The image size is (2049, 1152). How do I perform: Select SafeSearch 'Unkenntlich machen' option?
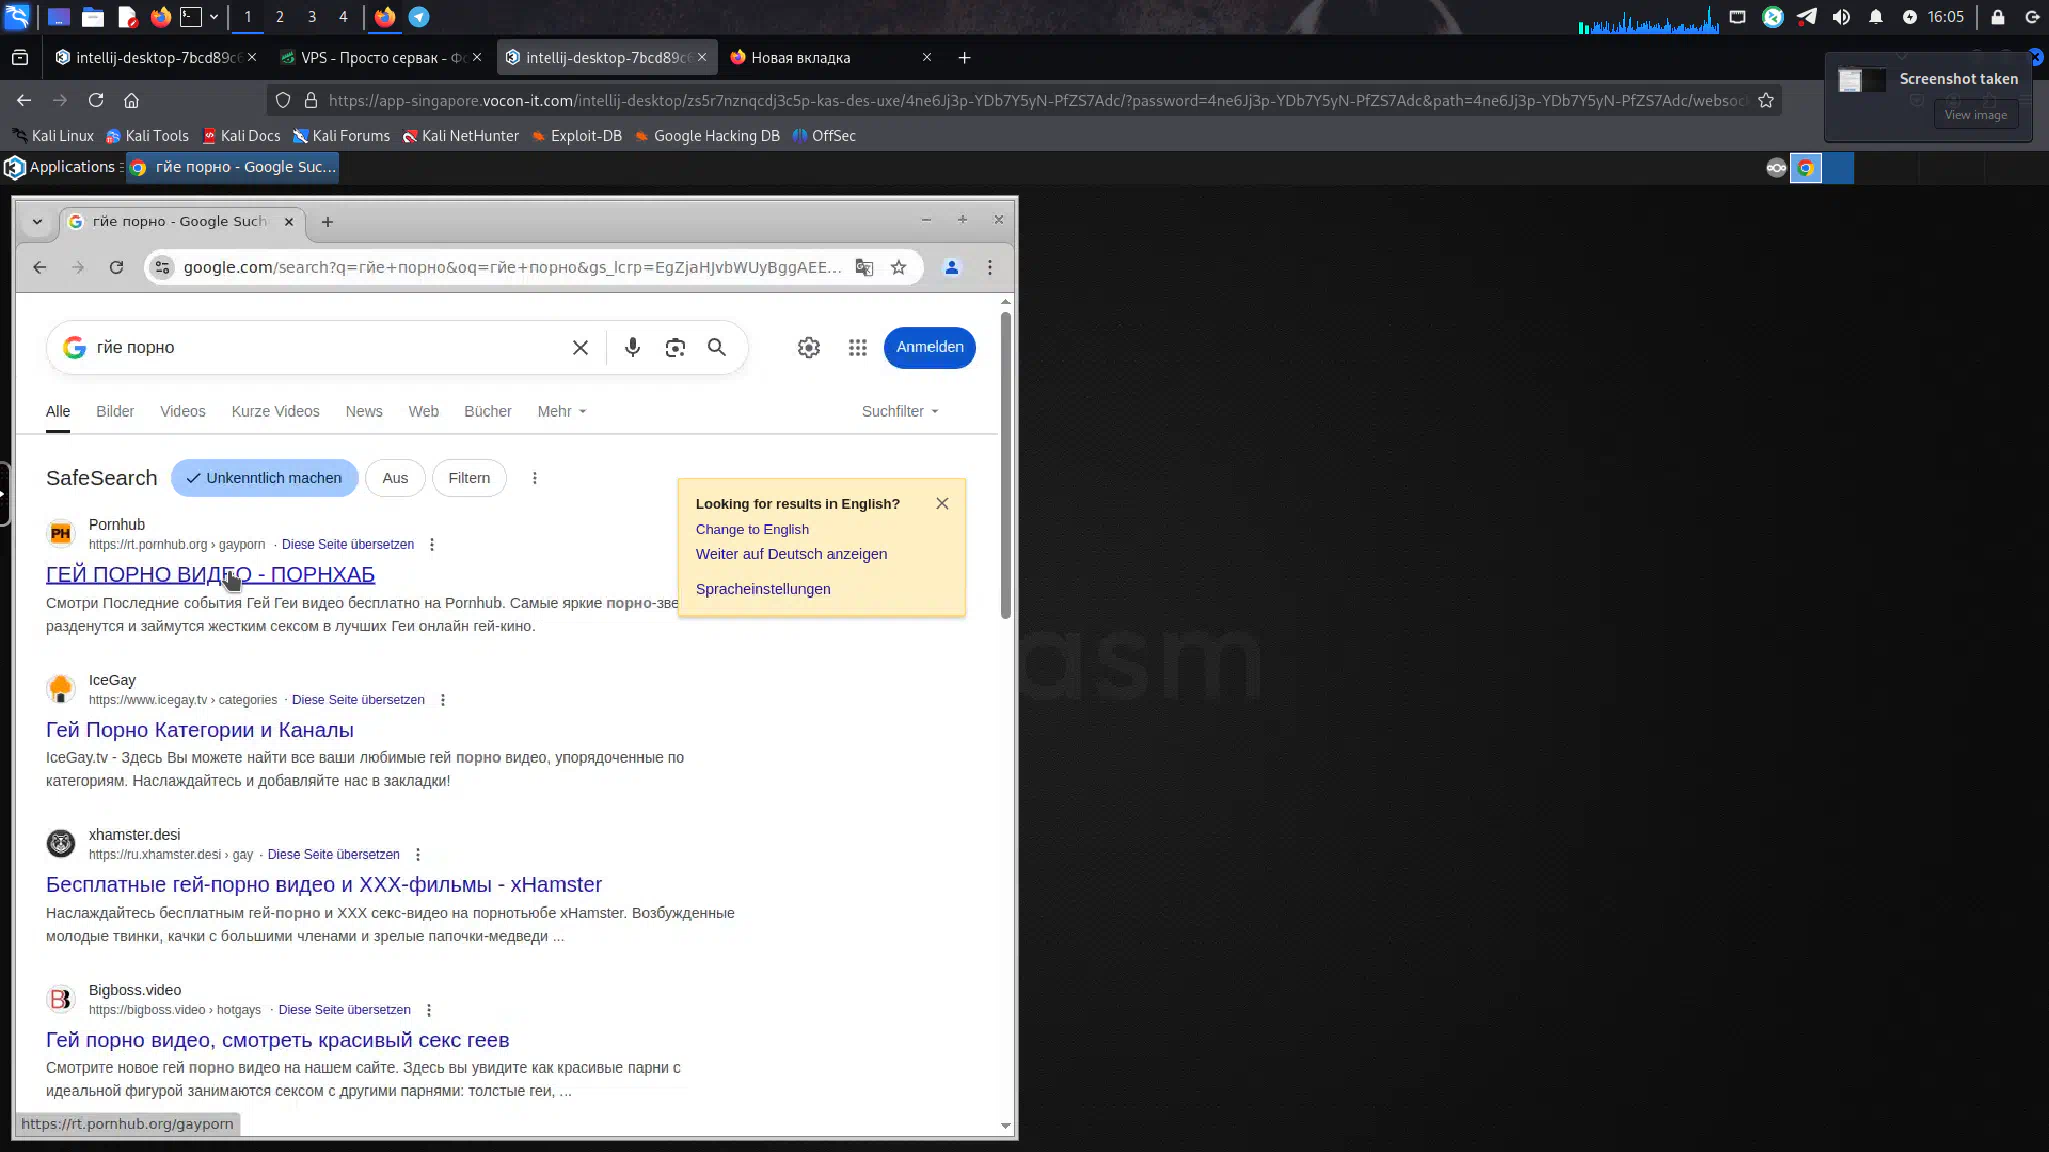(x=264, y=478)
